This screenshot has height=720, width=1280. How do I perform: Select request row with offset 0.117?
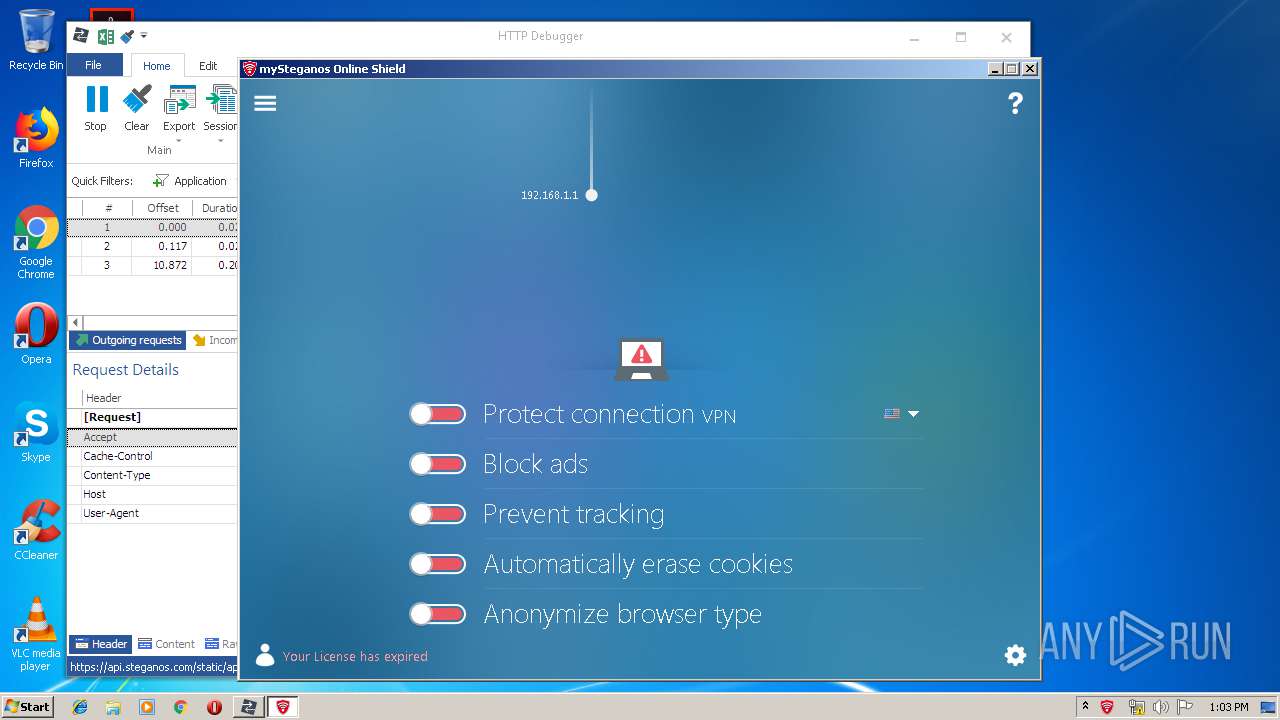coord(152,246)
